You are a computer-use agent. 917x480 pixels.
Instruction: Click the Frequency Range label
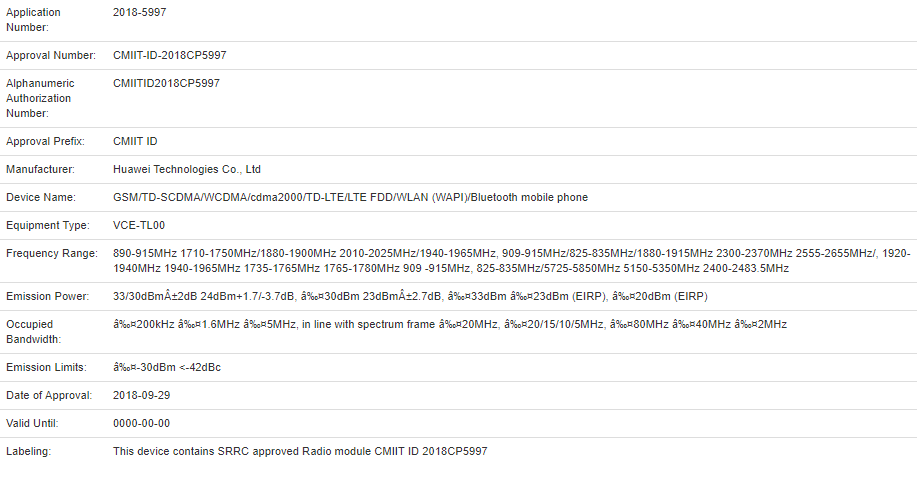(x=52, y=254)
